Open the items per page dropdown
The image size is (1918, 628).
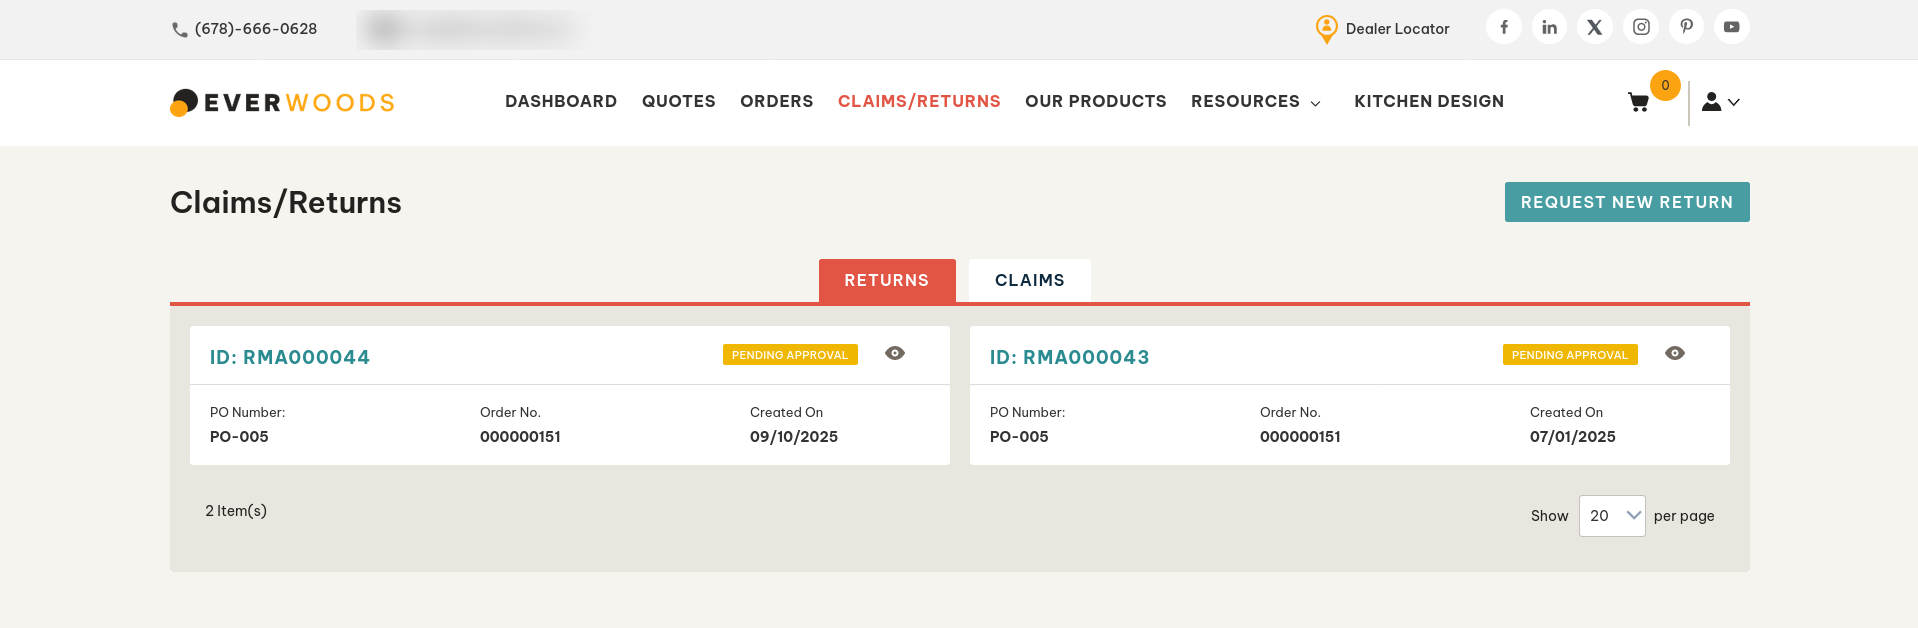coord(1611,516)
